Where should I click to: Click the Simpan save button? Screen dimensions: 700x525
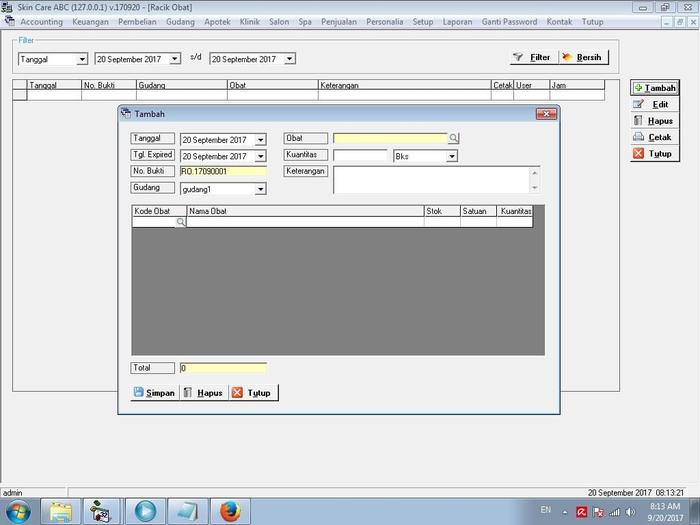pyautogui.click(x=154, y=393)
